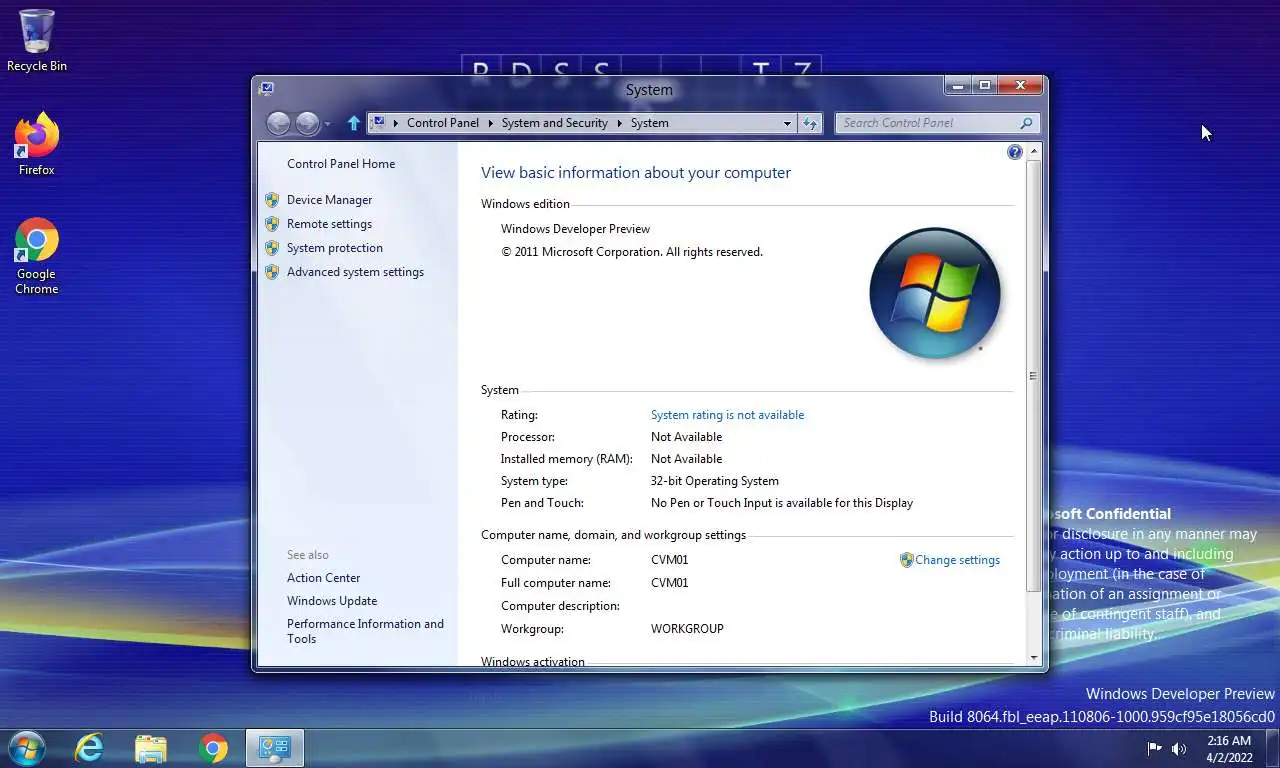Open Remote settings link

click(x=329, y=224)
